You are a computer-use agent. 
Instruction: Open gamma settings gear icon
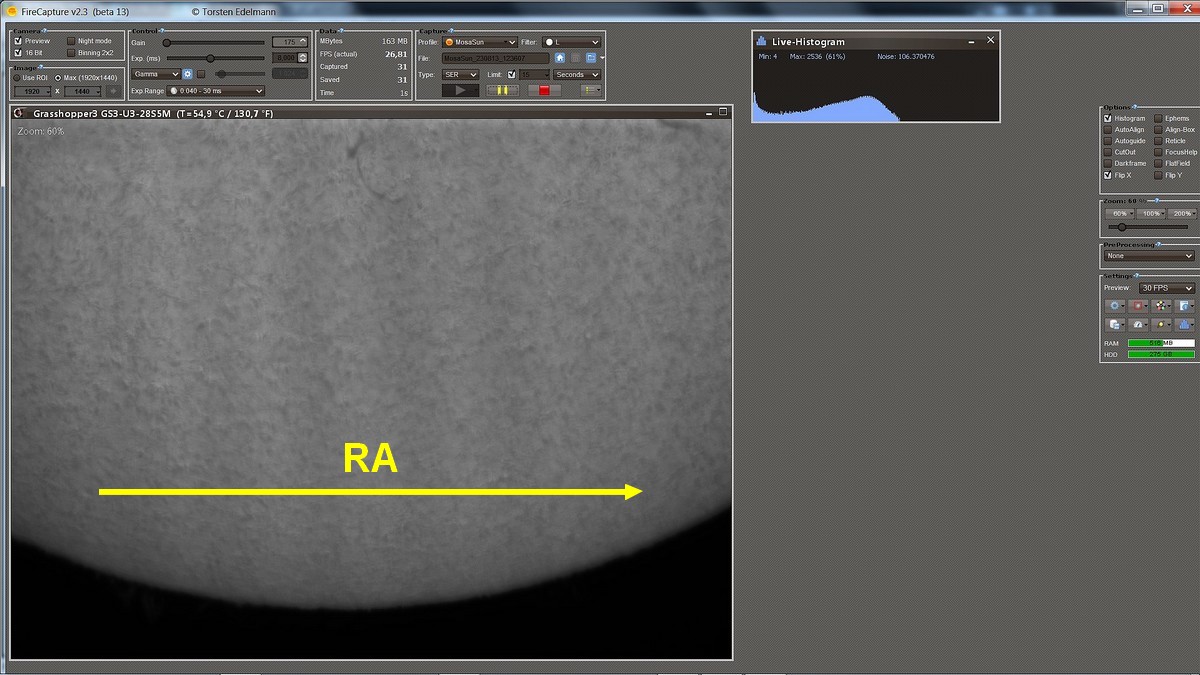coord(187,74)
